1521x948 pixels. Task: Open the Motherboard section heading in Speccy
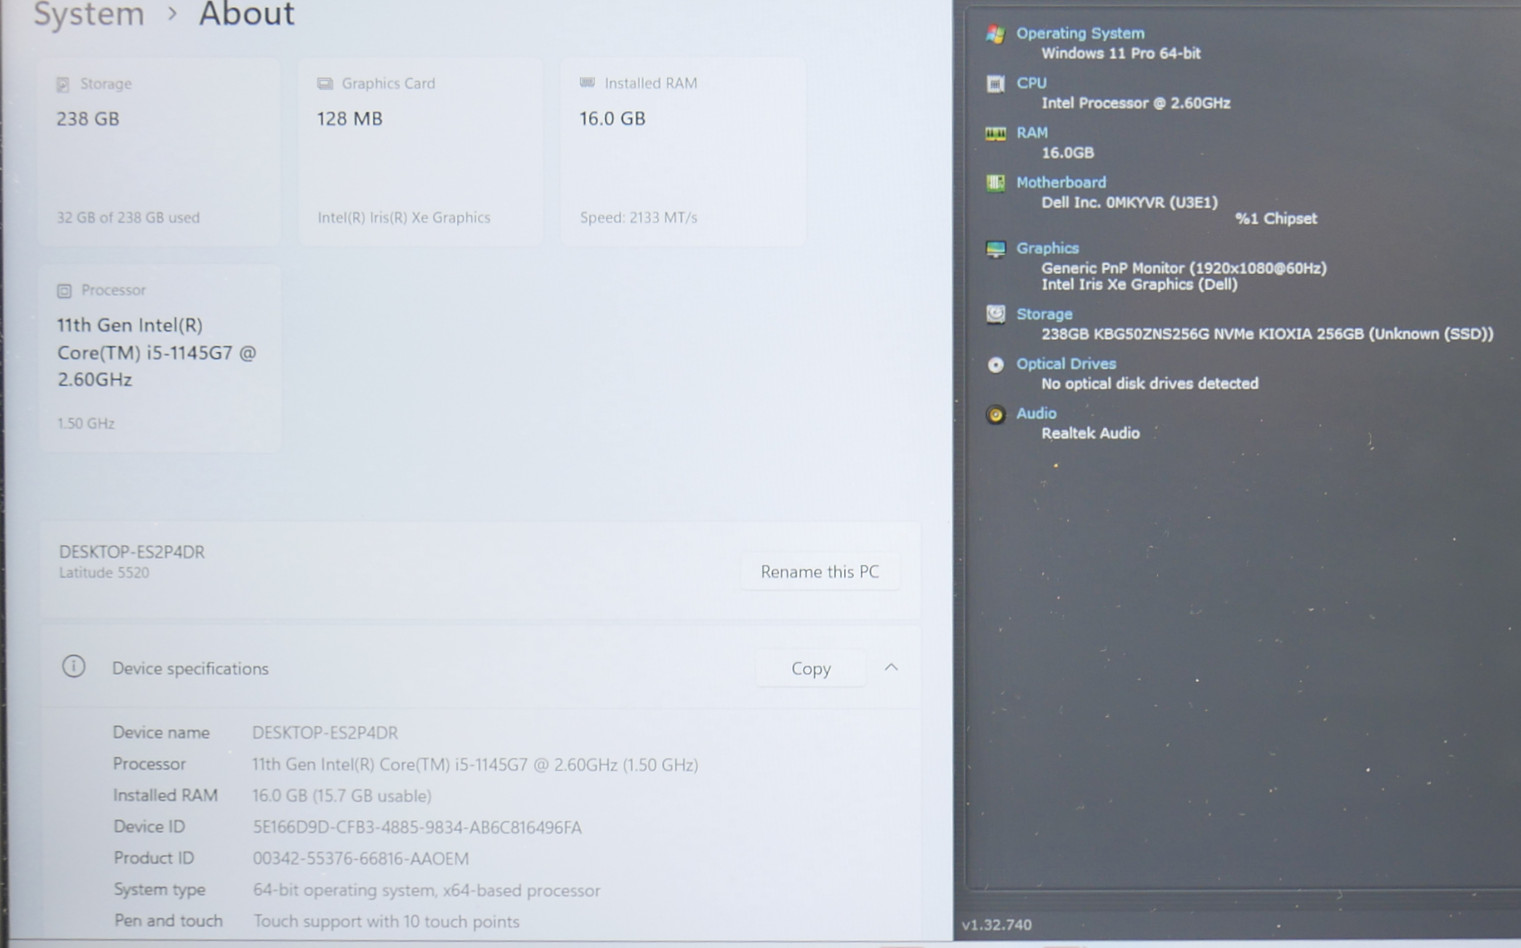[x=1061, y=182]
